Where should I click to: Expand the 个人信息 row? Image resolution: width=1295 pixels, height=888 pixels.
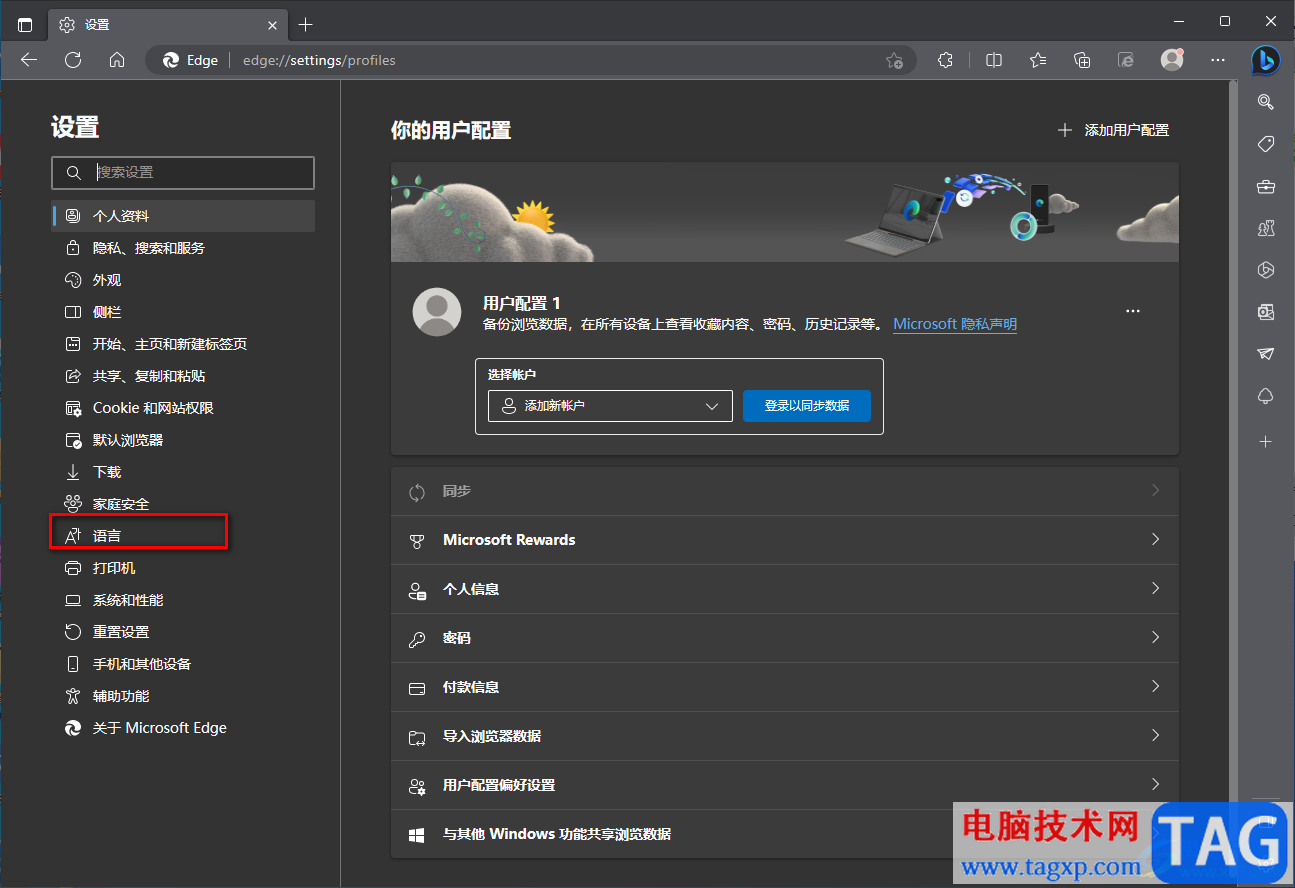[x=785, y=589]
